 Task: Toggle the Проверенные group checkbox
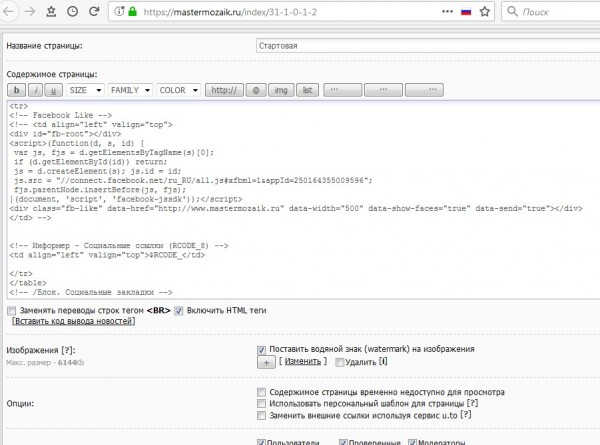coord(343,442)
